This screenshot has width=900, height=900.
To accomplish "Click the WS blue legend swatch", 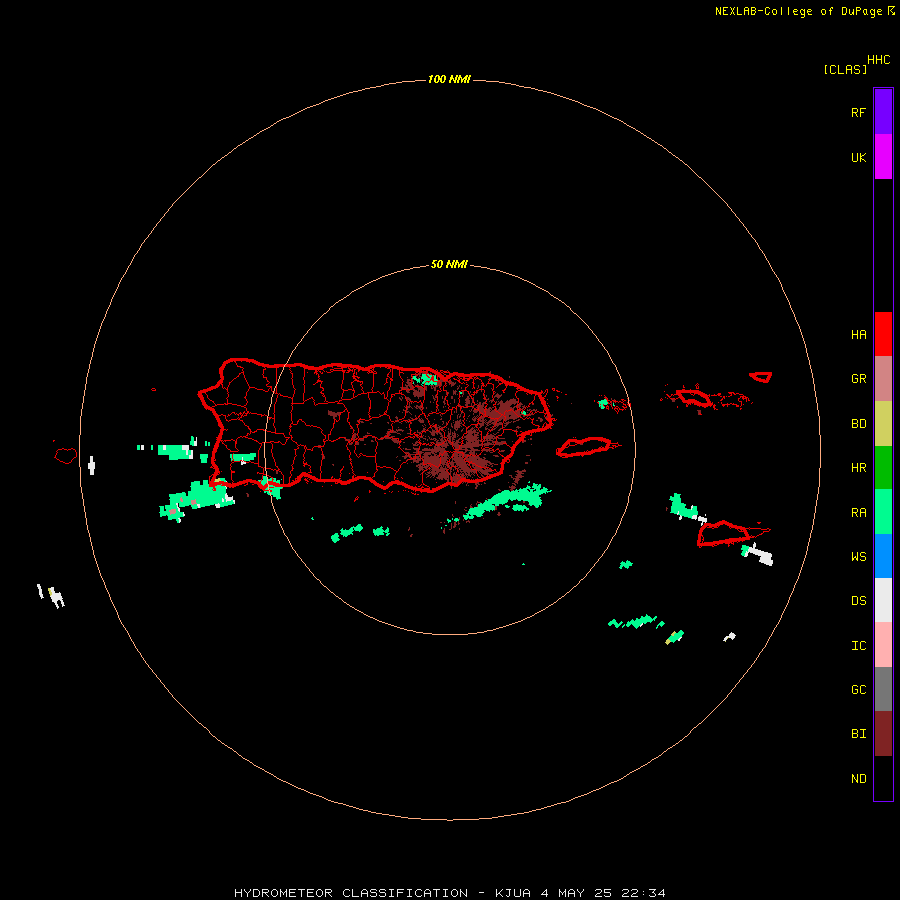I will 883,556.
